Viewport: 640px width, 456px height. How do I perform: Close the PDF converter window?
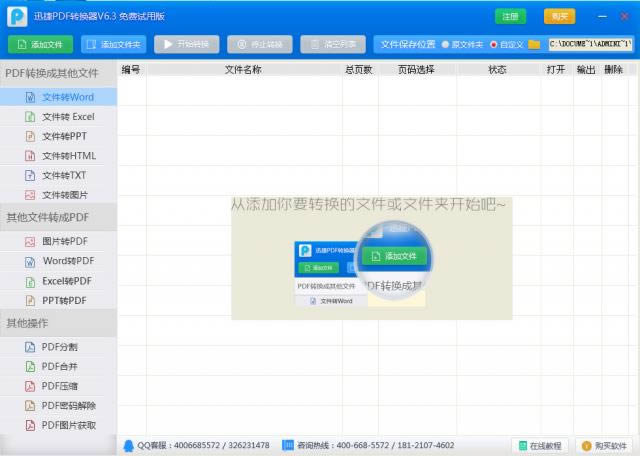(x=624, y=17)
